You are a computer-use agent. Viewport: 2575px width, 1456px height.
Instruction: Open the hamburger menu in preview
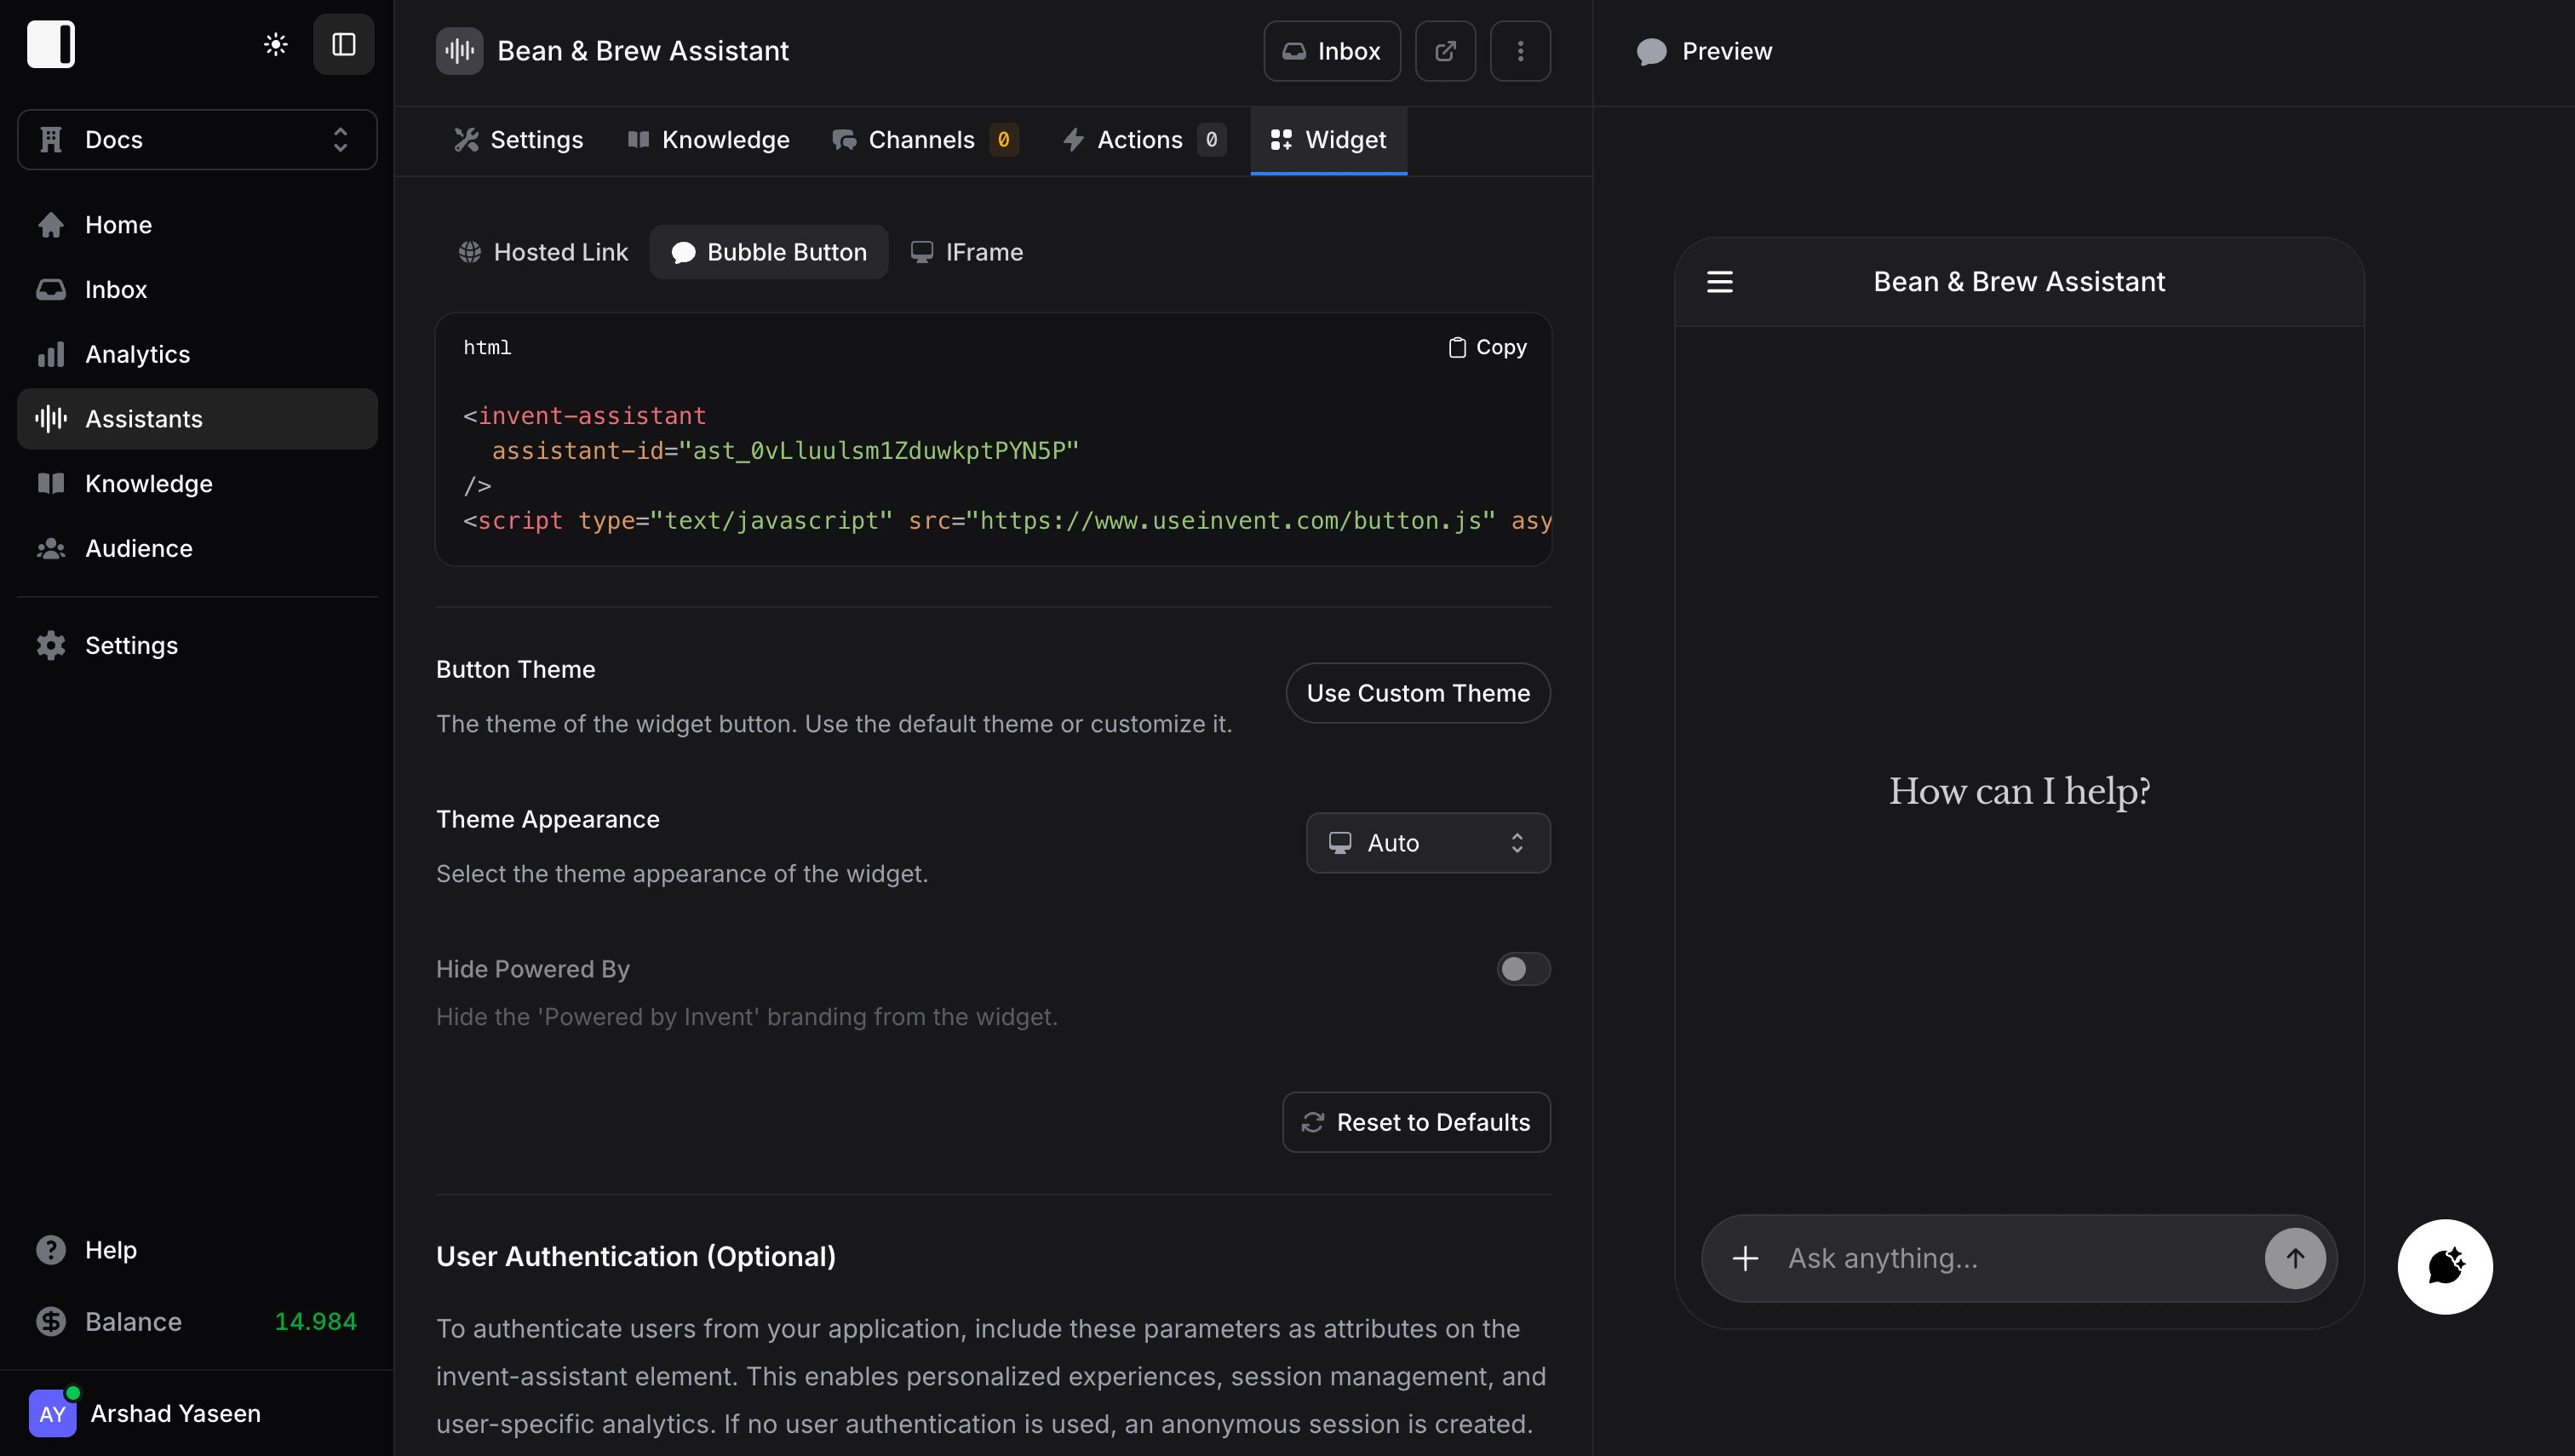click(x=1719, y=282)
